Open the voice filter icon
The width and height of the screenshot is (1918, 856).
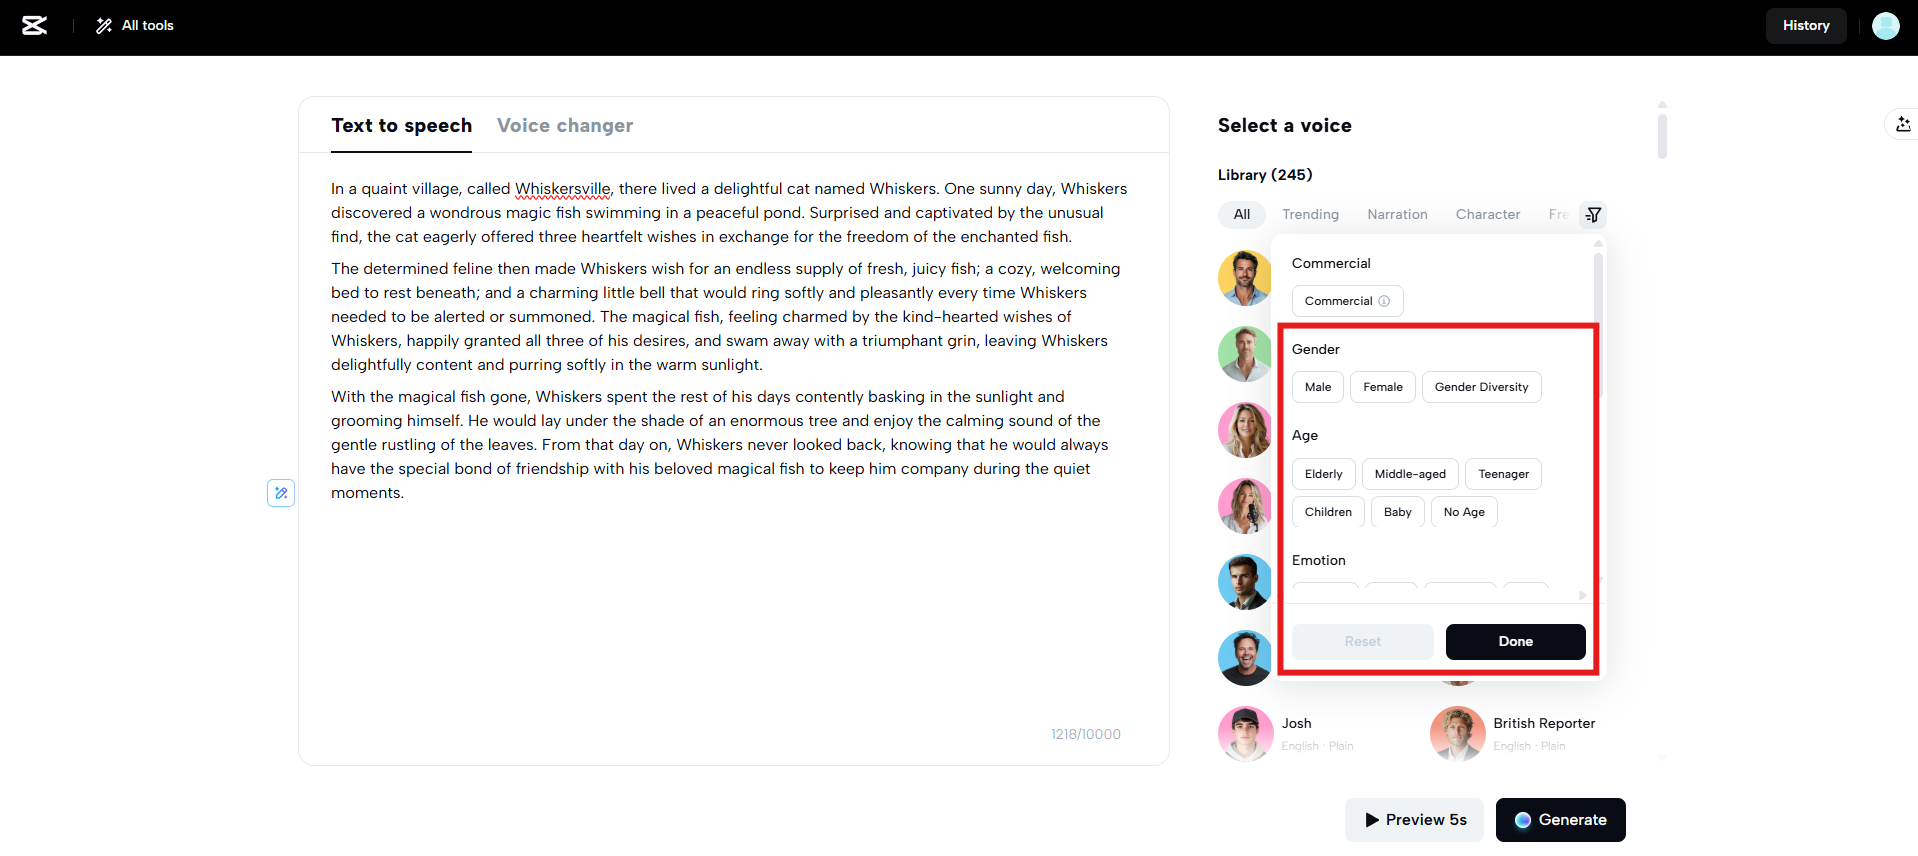pos(1593,215)
